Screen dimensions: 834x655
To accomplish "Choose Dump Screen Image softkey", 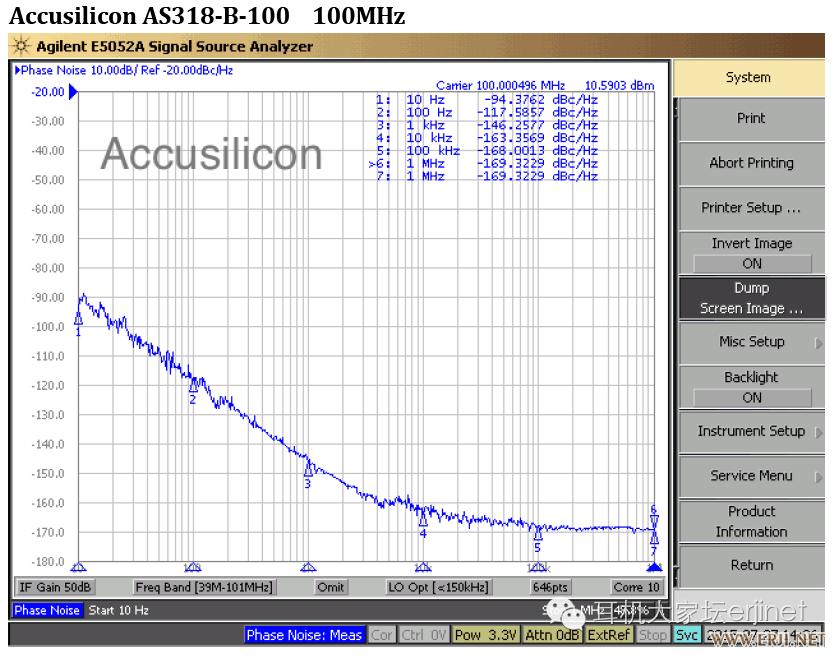I will [x=751, y=298].
